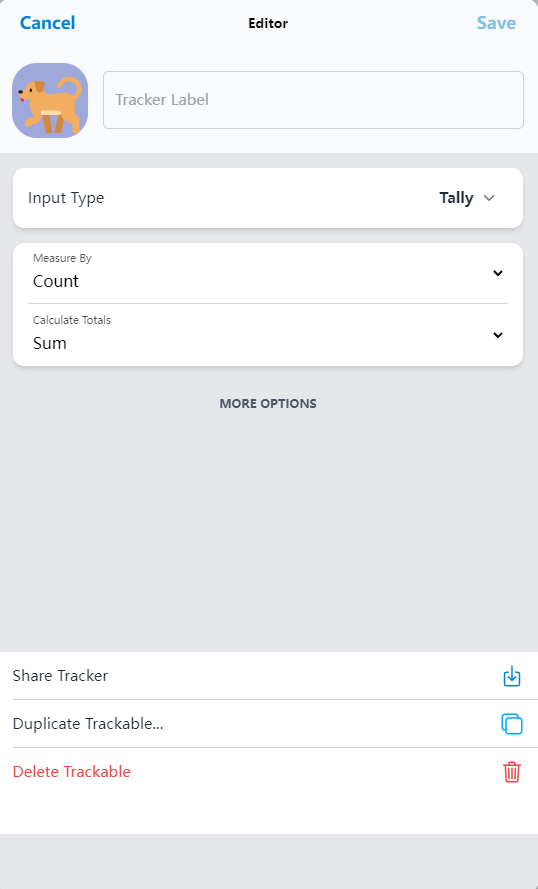Click the Measure By field label
The height and width of the screenshot is (889, 538).
coord(62,258)
